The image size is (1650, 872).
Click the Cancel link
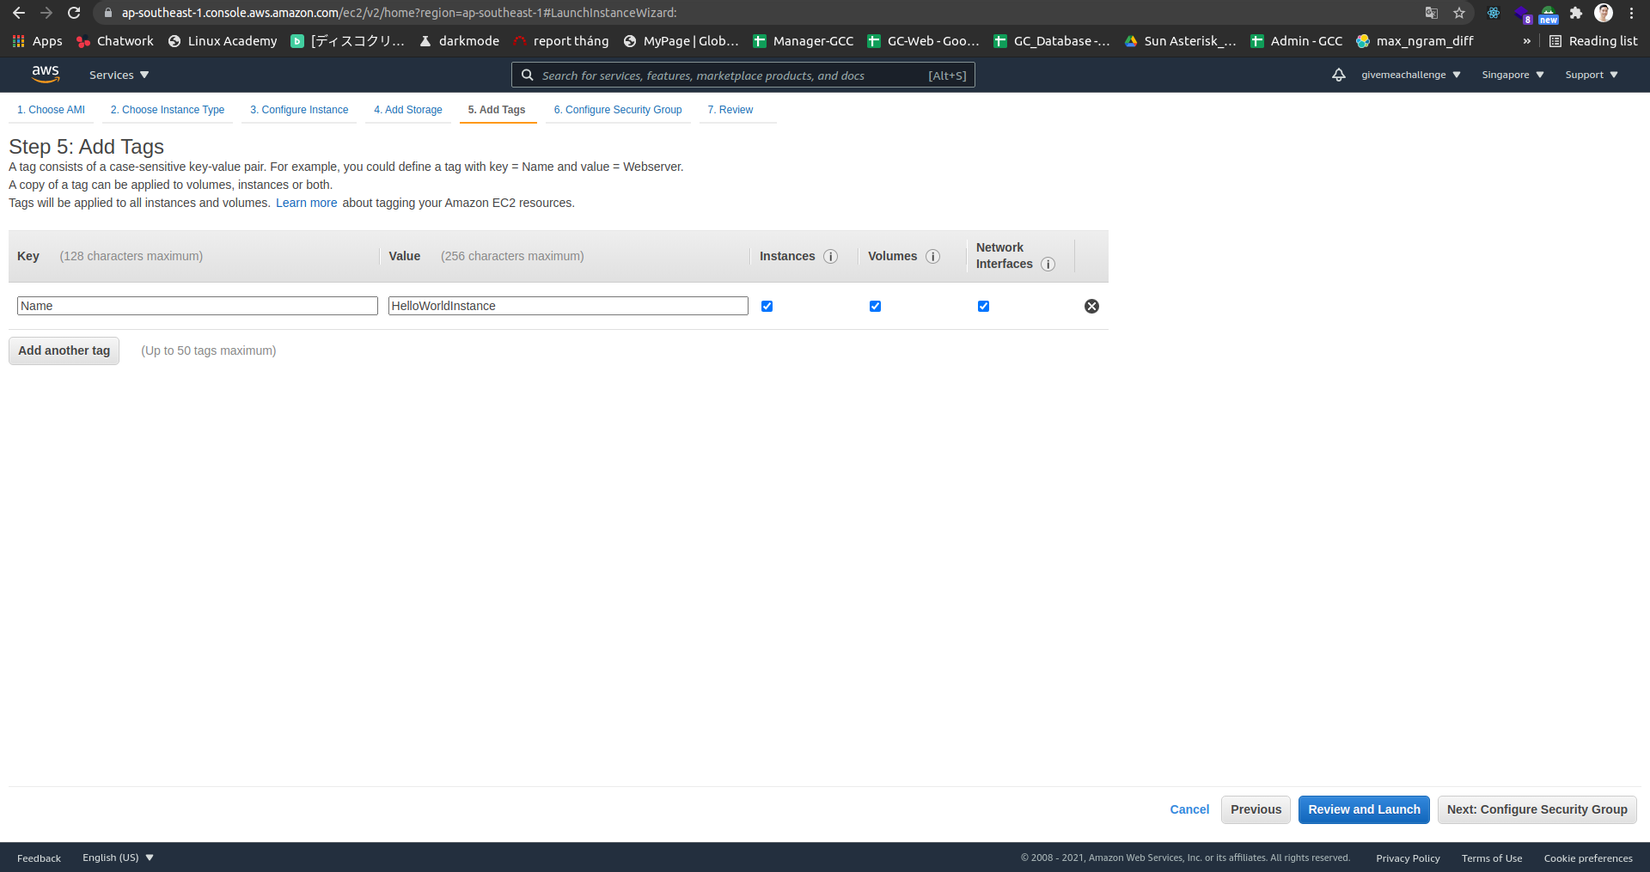1190,810
